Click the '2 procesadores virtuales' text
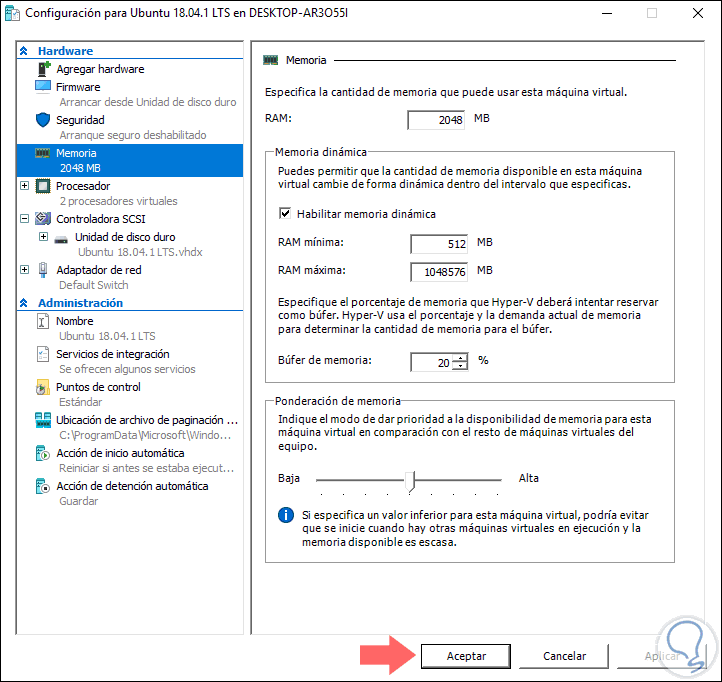The width and height of the screenshot is (722, 682). [118, 201]
